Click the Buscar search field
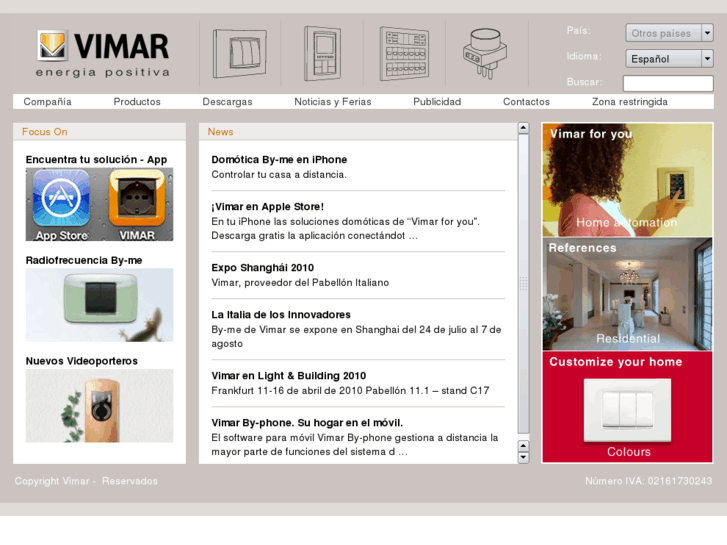This screenshot has width=727, height=545. pos(668,83)
